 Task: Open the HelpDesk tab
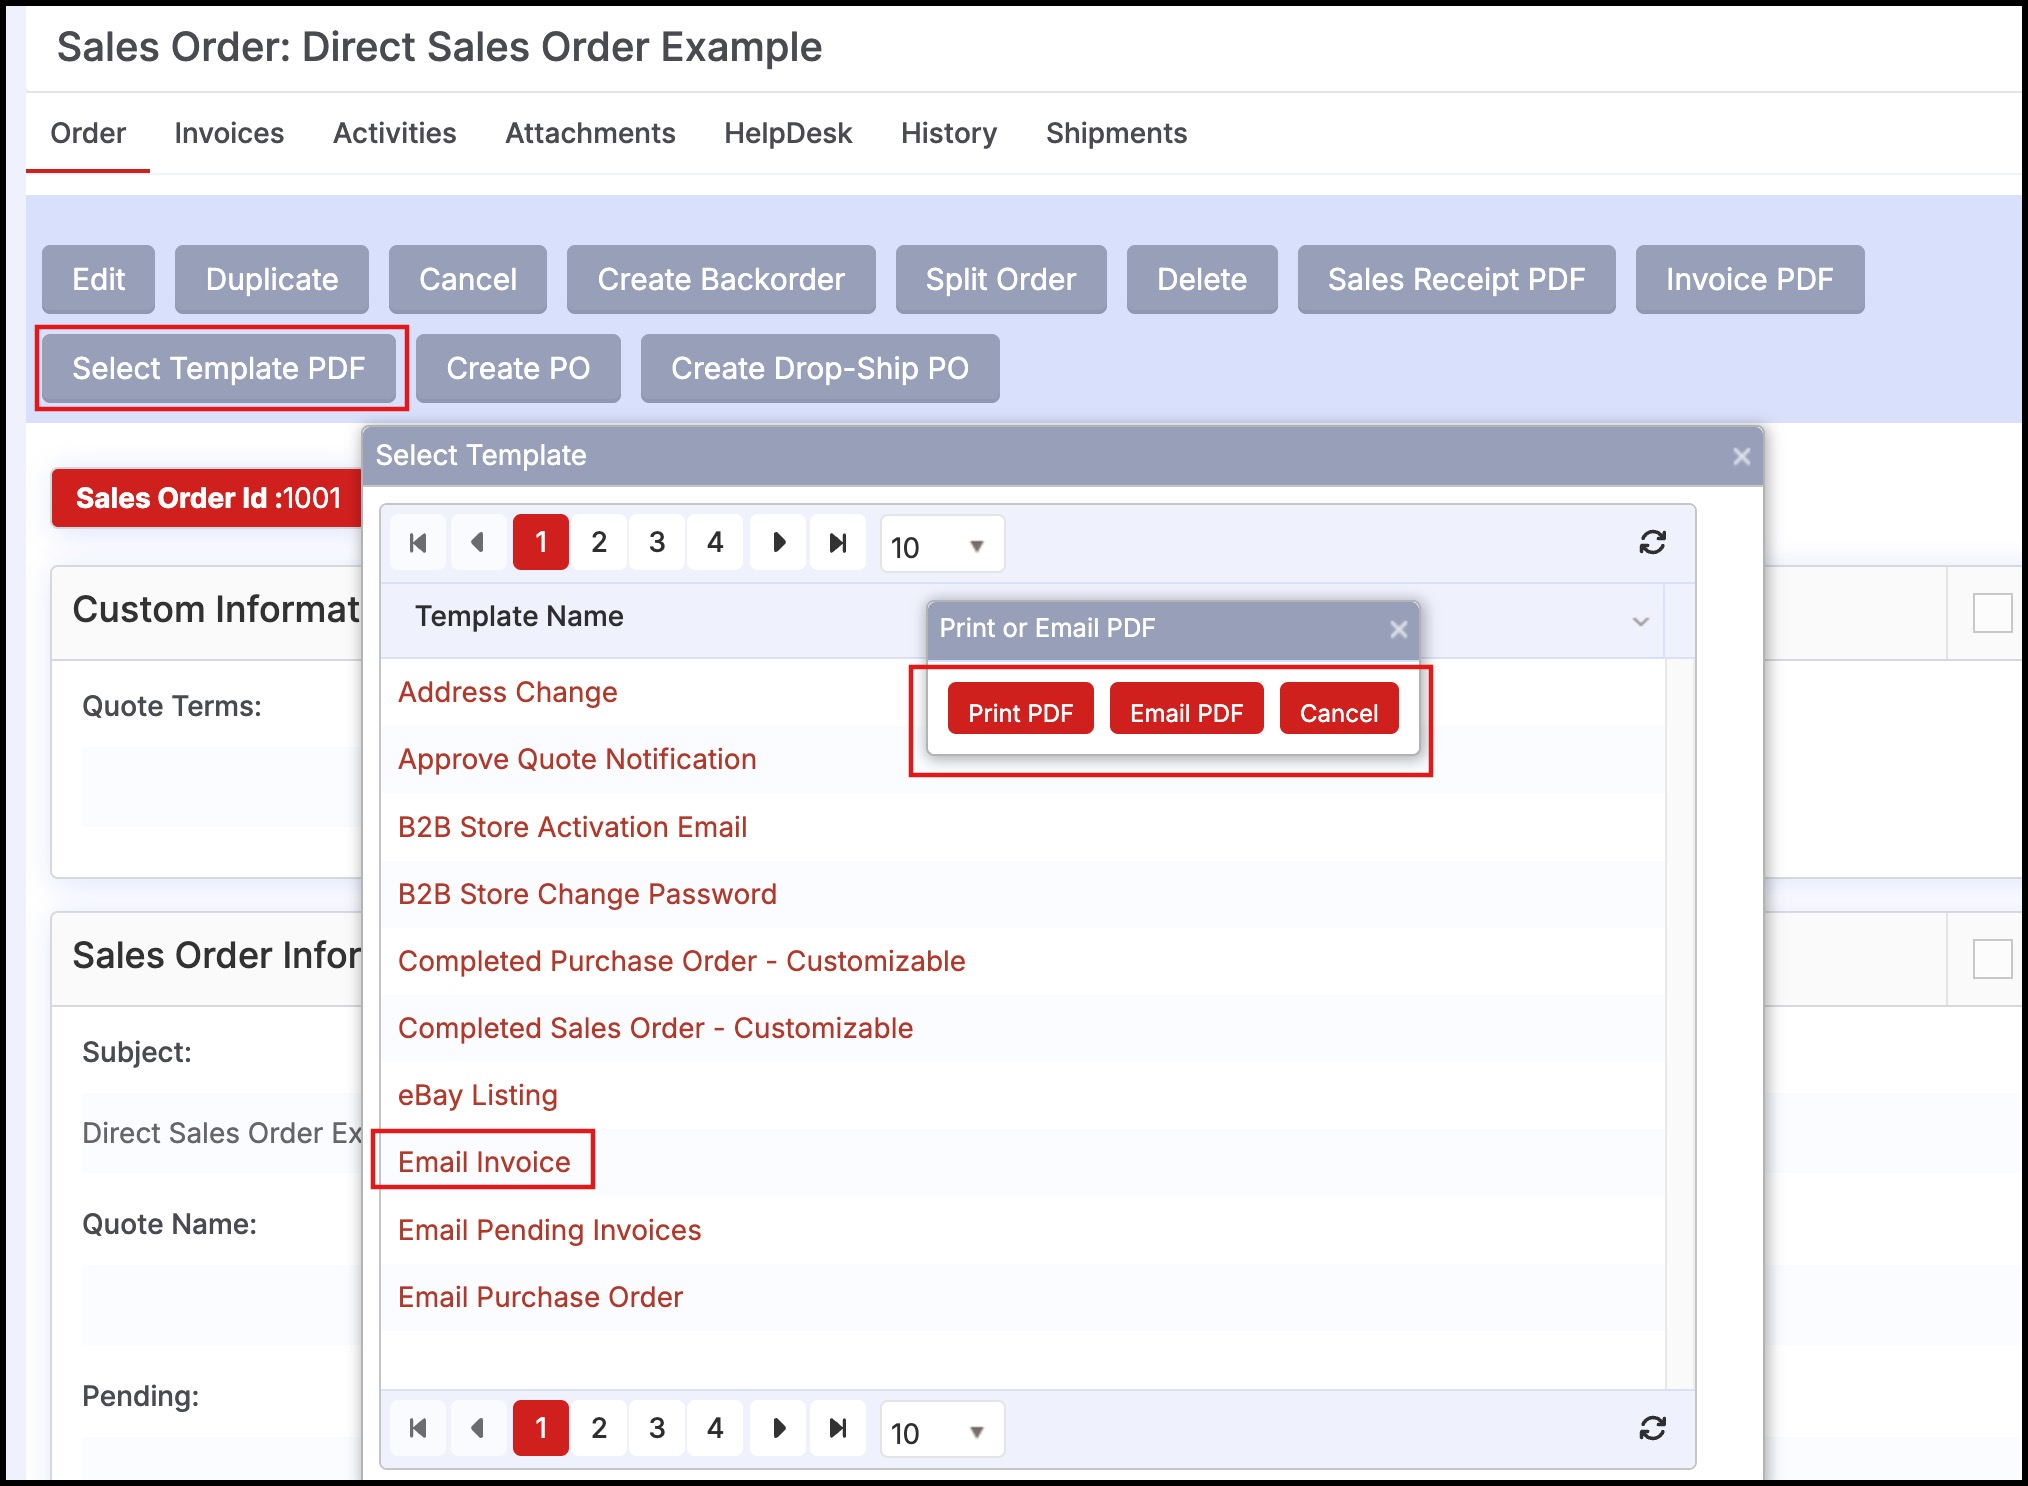click(x=788, y=133)
